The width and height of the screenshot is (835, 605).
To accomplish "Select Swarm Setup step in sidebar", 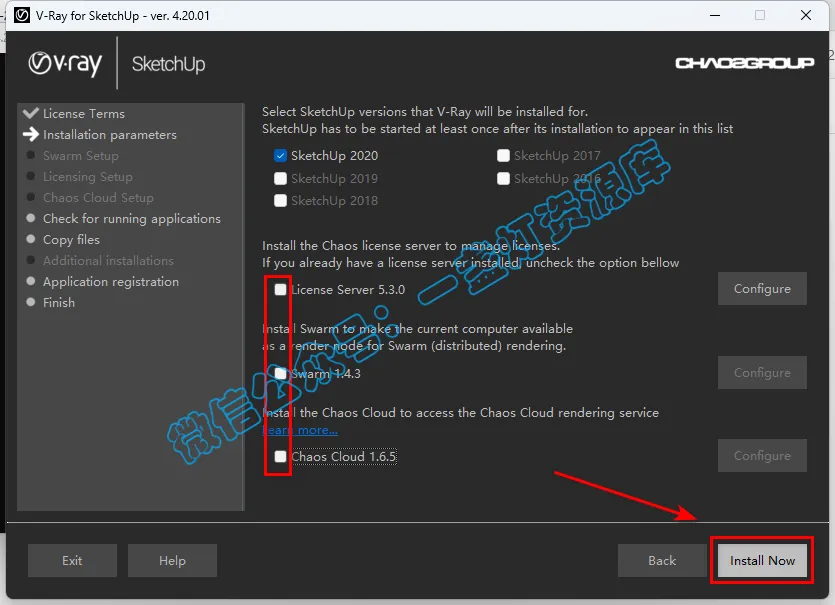I will click(x=81, y=156).
